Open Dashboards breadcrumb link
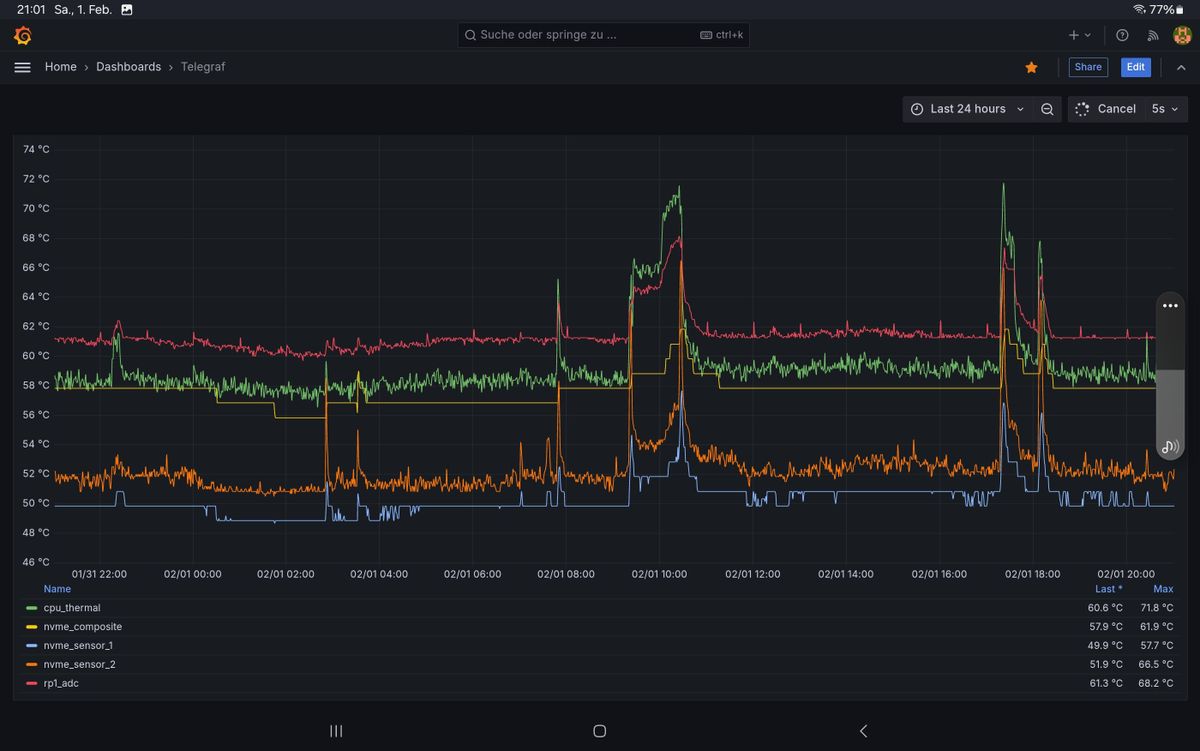This screenshot has height=751, width=1200. 128,67
